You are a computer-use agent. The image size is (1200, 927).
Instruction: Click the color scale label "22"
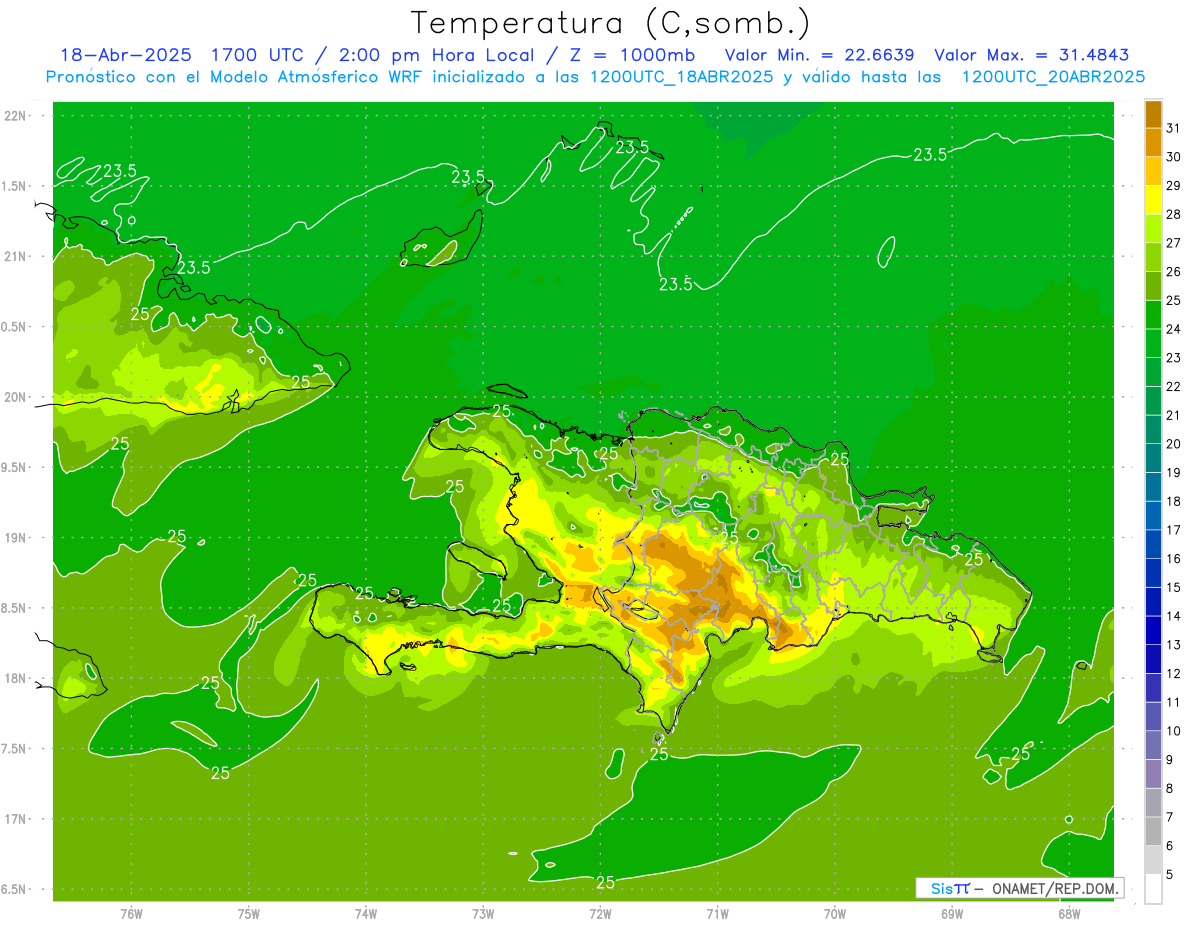pyautogui.click(x=1174, y=387)
